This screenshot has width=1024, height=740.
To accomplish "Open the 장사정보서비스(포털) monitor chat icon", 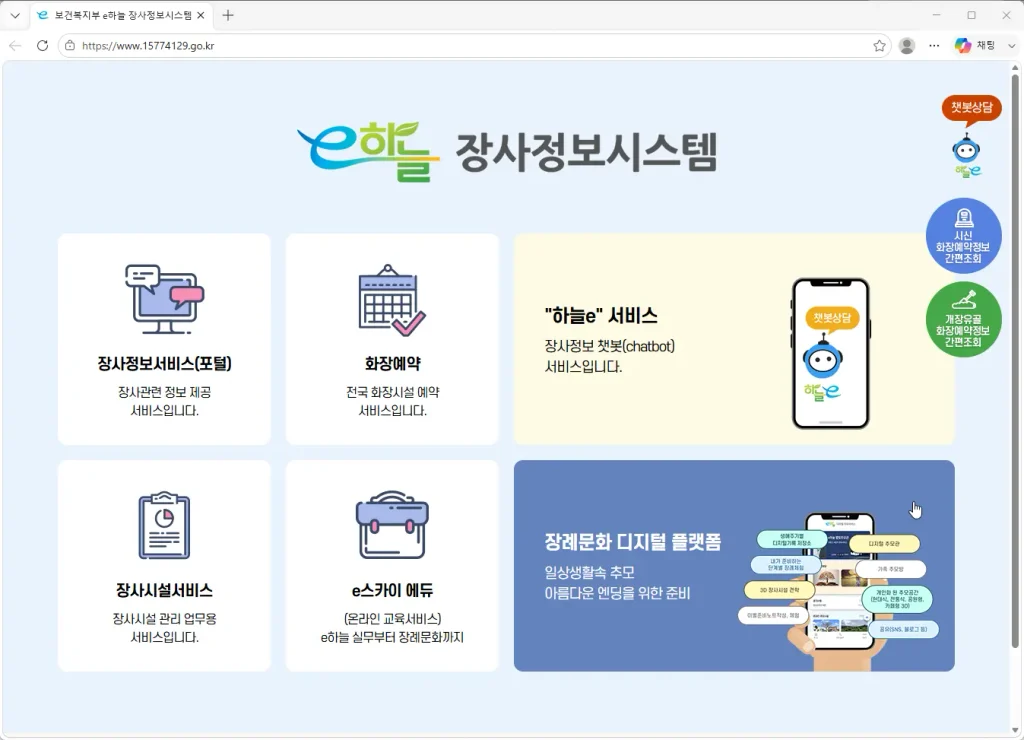I will coord(164,299).
